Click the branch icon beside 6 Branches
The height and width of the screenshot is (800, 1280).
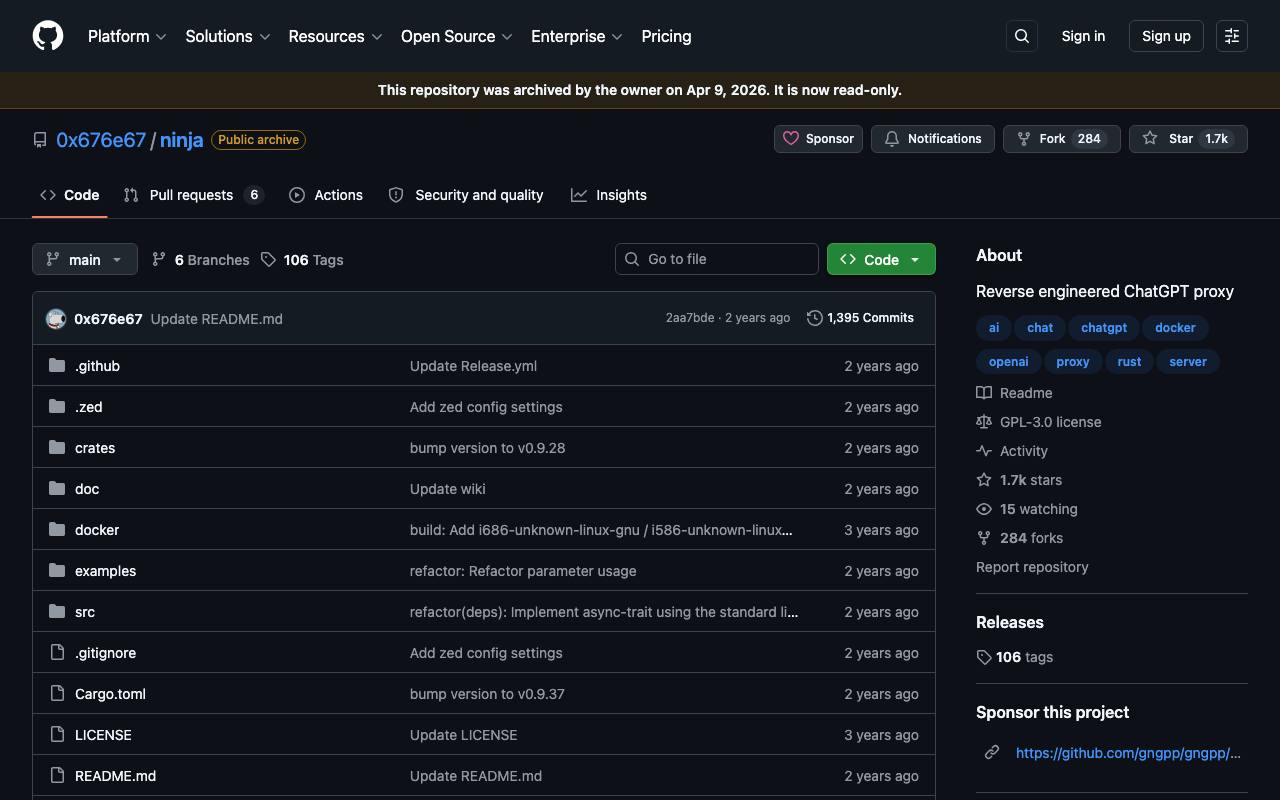[x=159, y=260]
